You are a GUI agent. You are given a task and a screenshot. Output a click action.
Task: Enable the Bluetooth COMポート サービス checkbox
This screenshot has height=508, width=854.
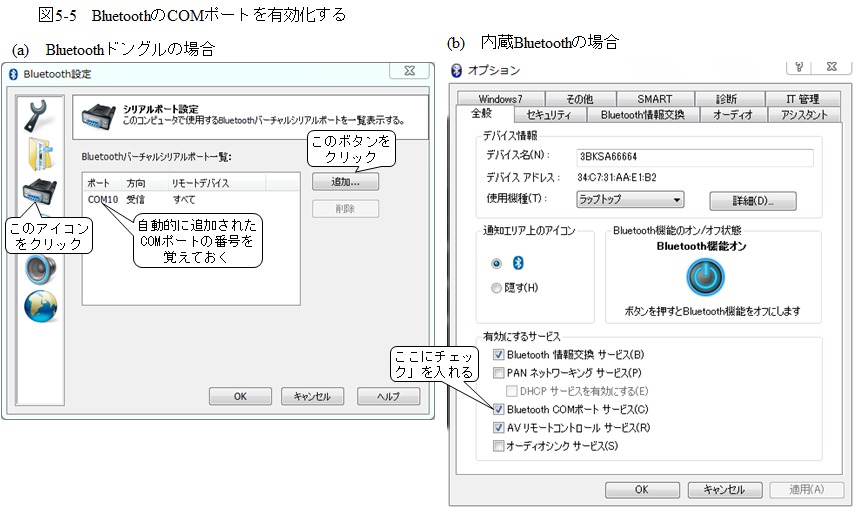(x=499, y=408)
